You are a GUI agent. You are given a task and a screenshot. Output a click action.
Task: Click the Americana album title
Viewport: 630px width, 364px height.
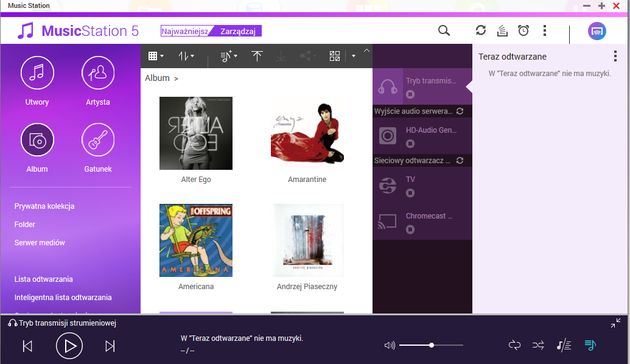pyautogui.click(x=196, y=286)
